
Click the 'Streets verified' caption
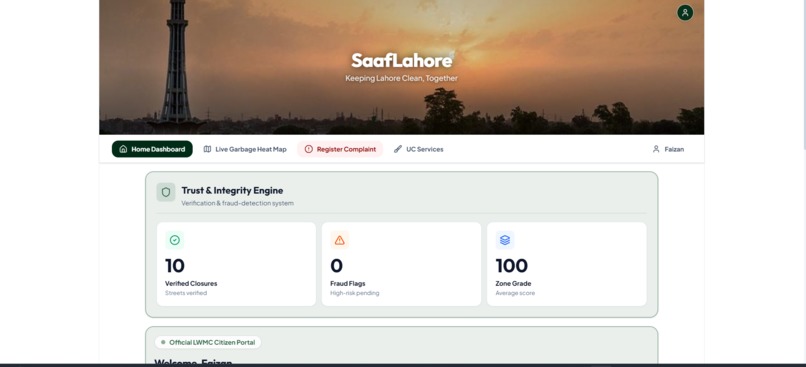click(186, 293)
